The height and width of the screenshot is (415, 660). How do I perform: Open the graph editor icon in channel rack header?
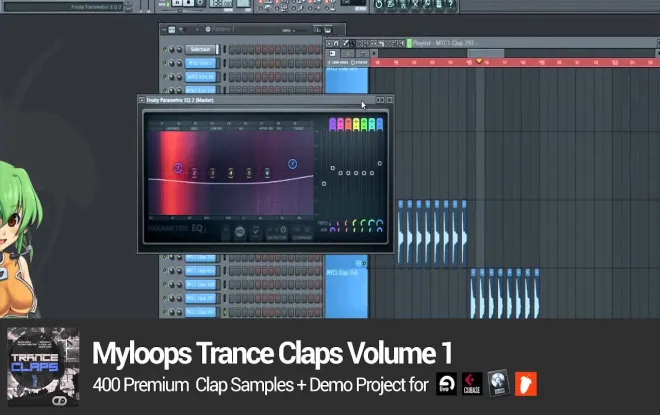click(317, 29)
